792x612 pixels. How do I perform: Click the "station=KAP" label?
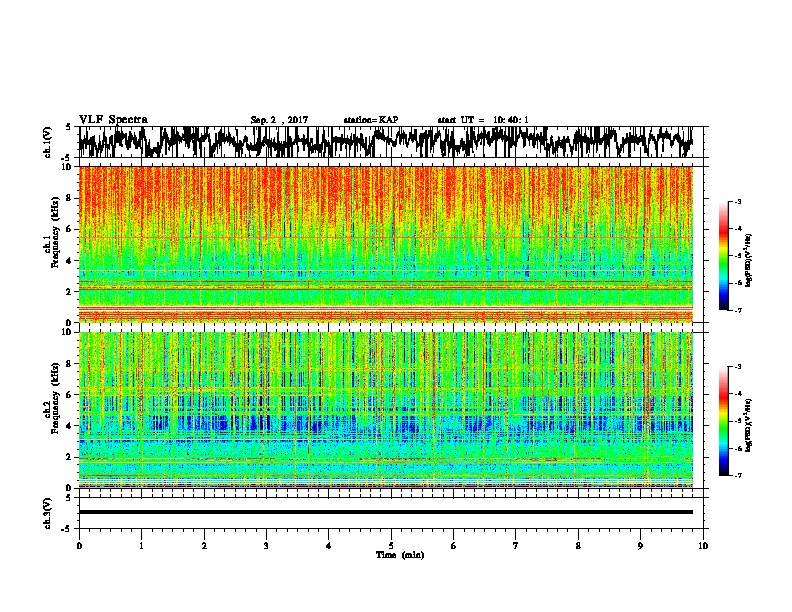371,120
